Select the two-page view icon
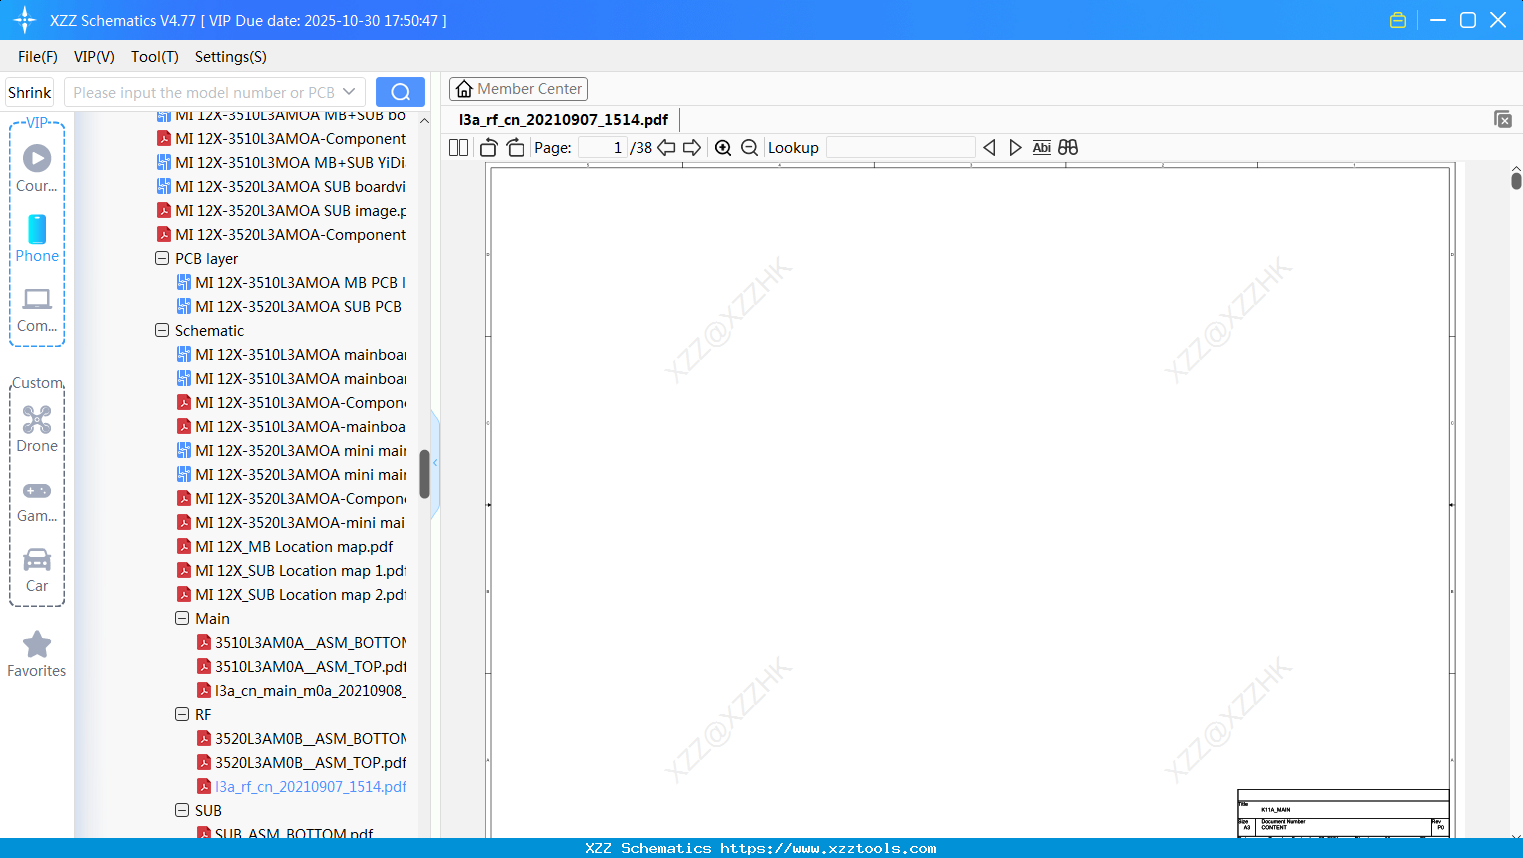 458,147
